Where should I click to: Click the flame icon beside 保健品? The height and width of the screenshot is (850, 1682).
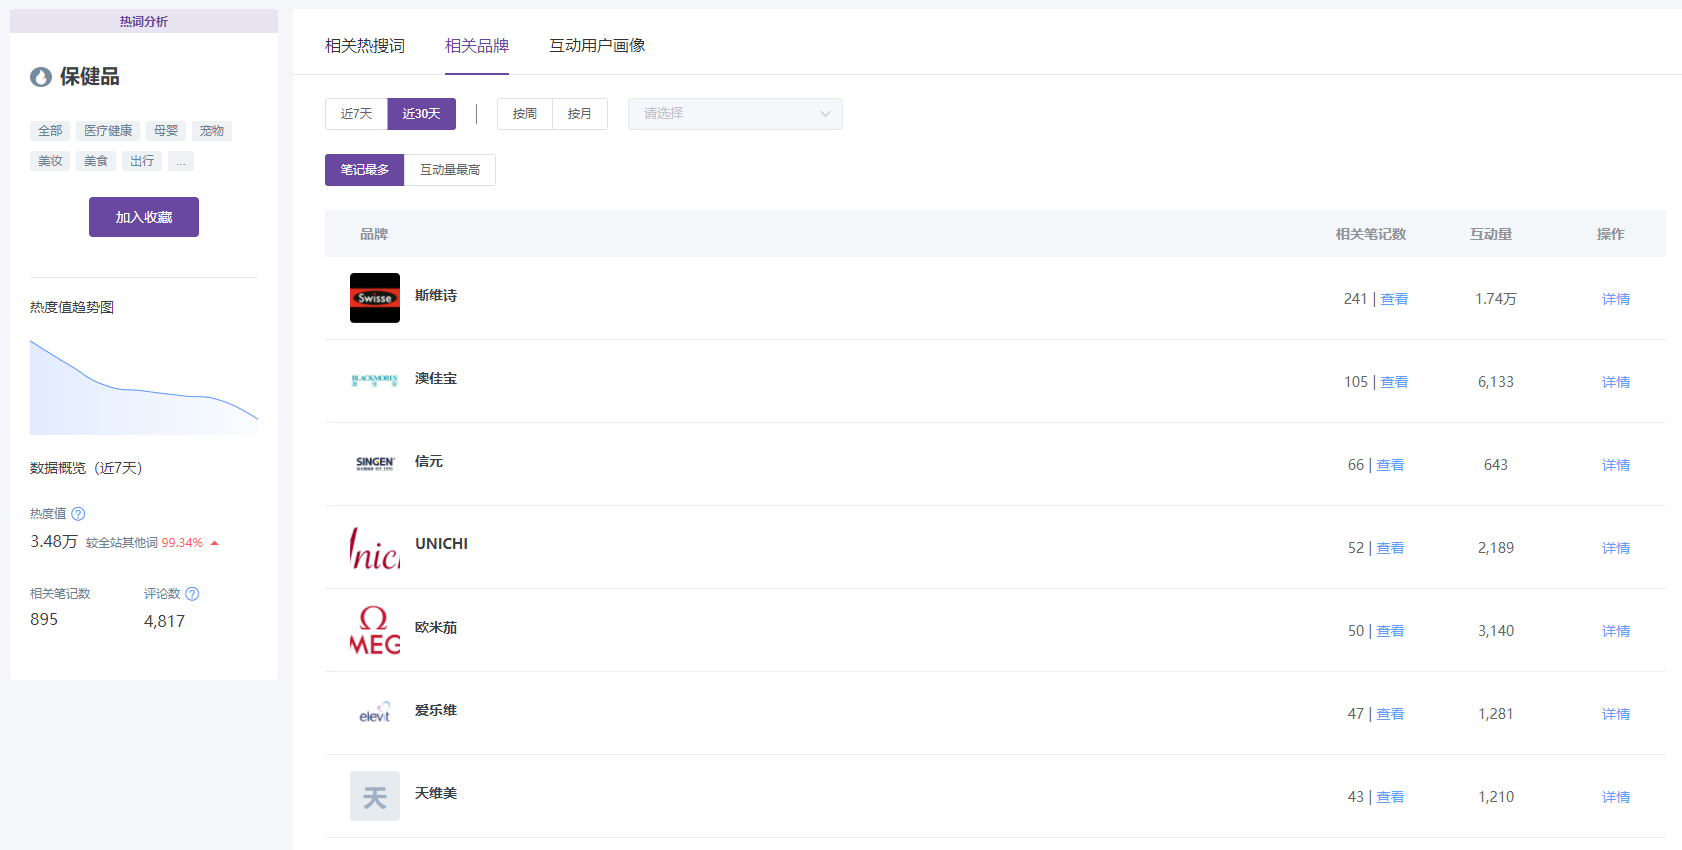coord(41,77)
